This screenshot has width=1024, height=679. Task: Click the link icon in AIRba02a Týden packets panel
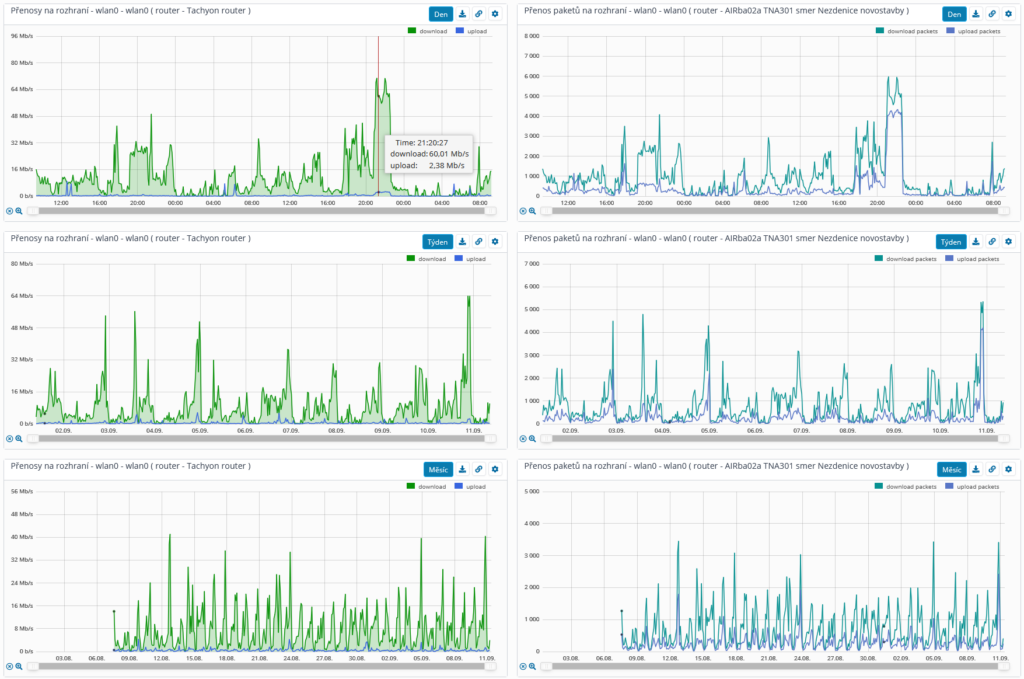pos(992,242)
